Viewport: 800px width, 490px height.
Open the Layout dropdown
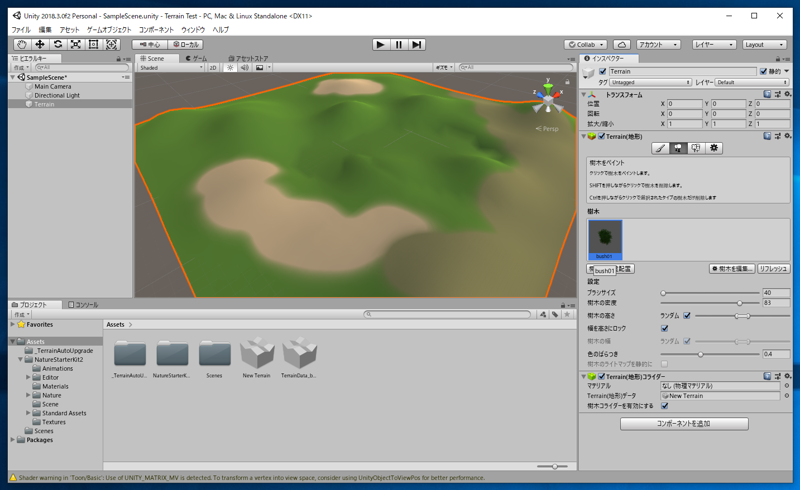point(763,44)
